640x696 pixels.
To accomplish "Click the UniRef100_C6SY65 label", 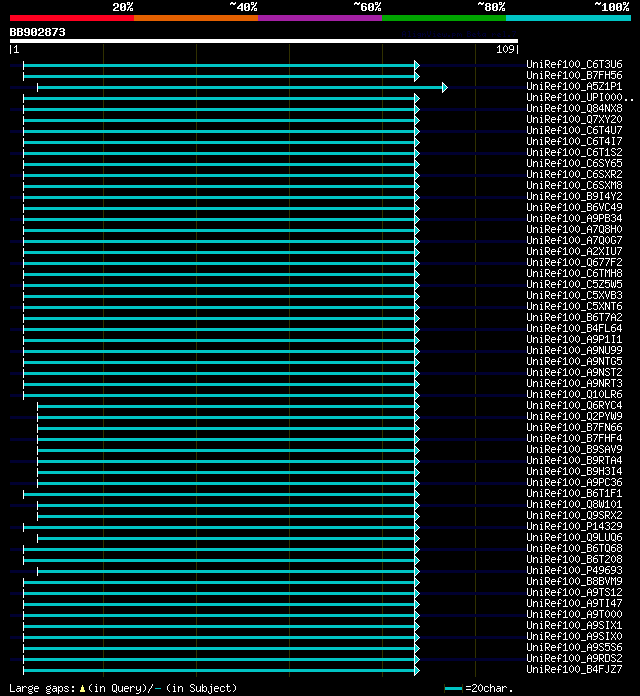I will click(x=574, y=163).
